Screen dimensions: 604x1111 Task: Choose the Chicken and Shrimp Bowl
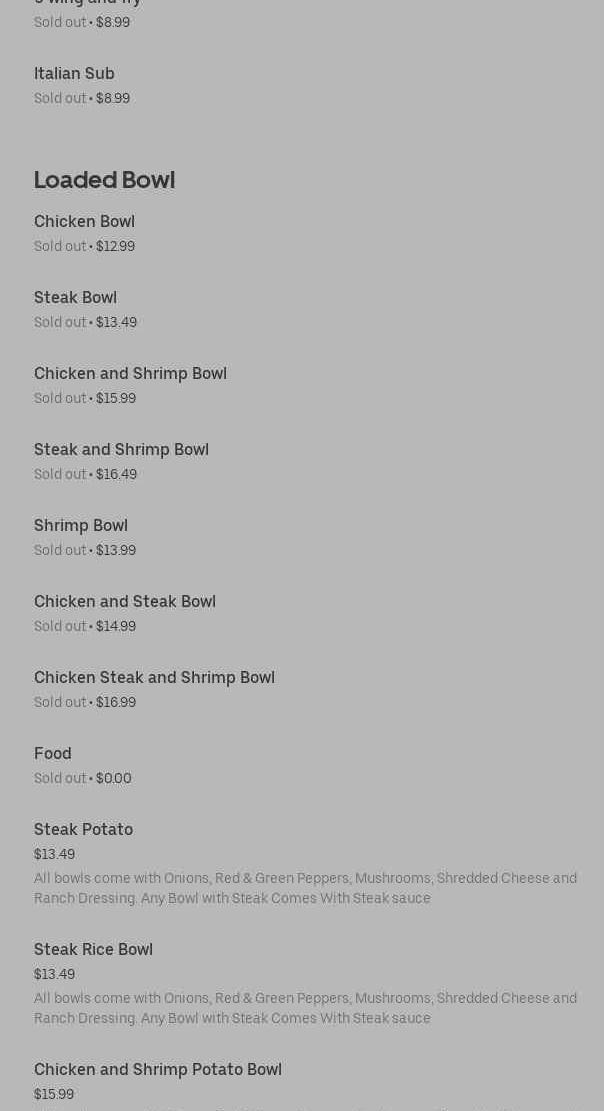click(130, 374)
